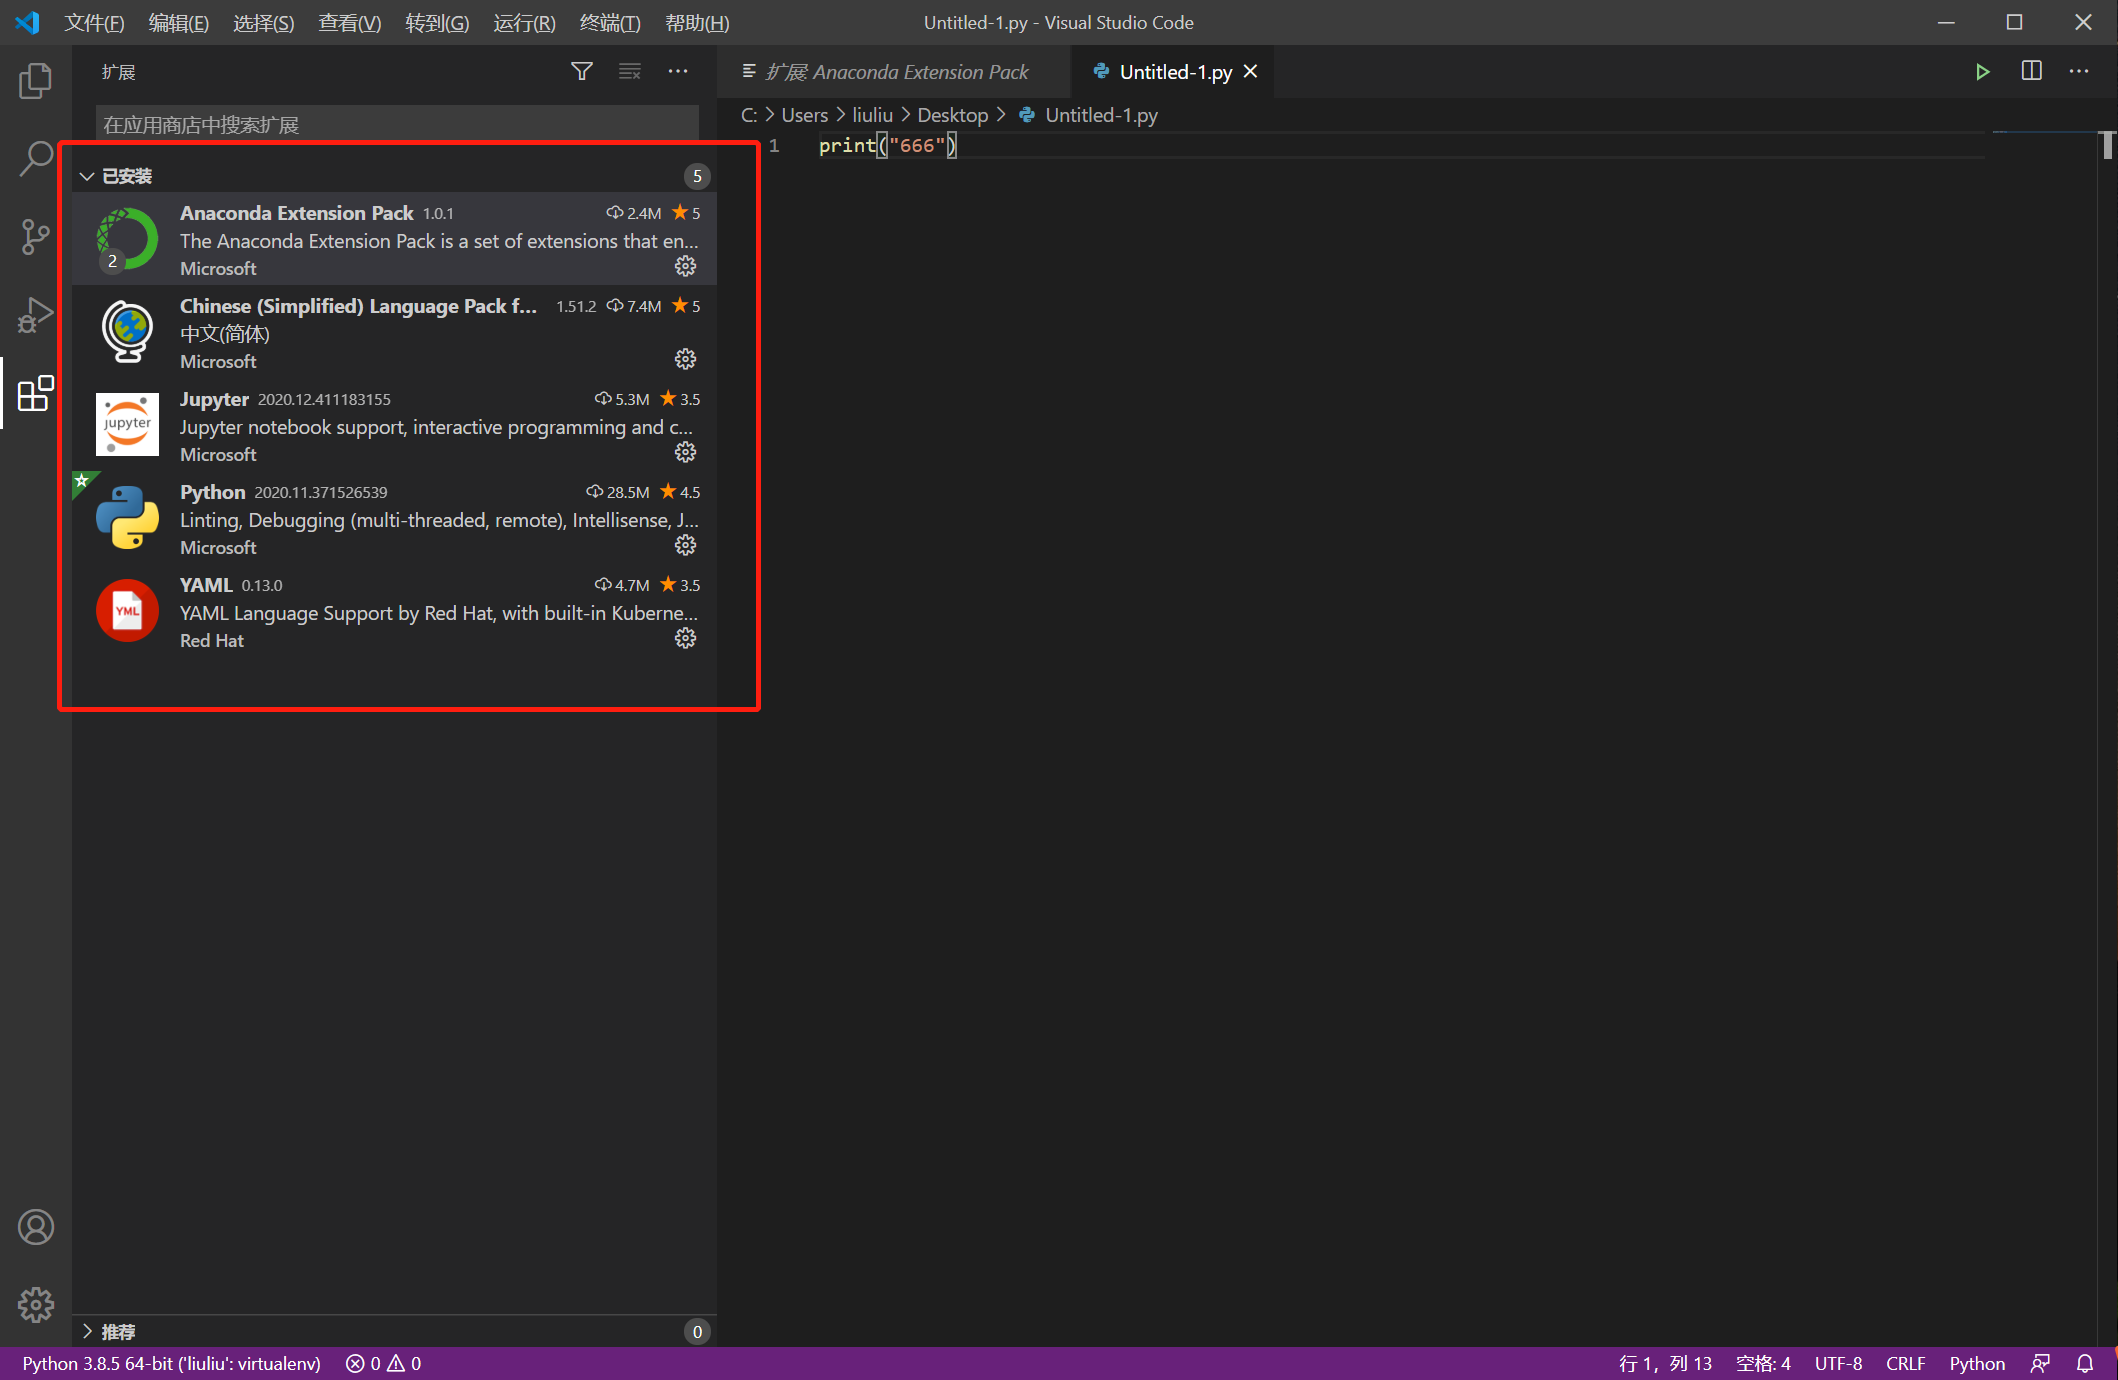Open the Accounts icon in activity bar
The height and width of the screenshot is (1380, 2118).
(x=35, y=1227)
